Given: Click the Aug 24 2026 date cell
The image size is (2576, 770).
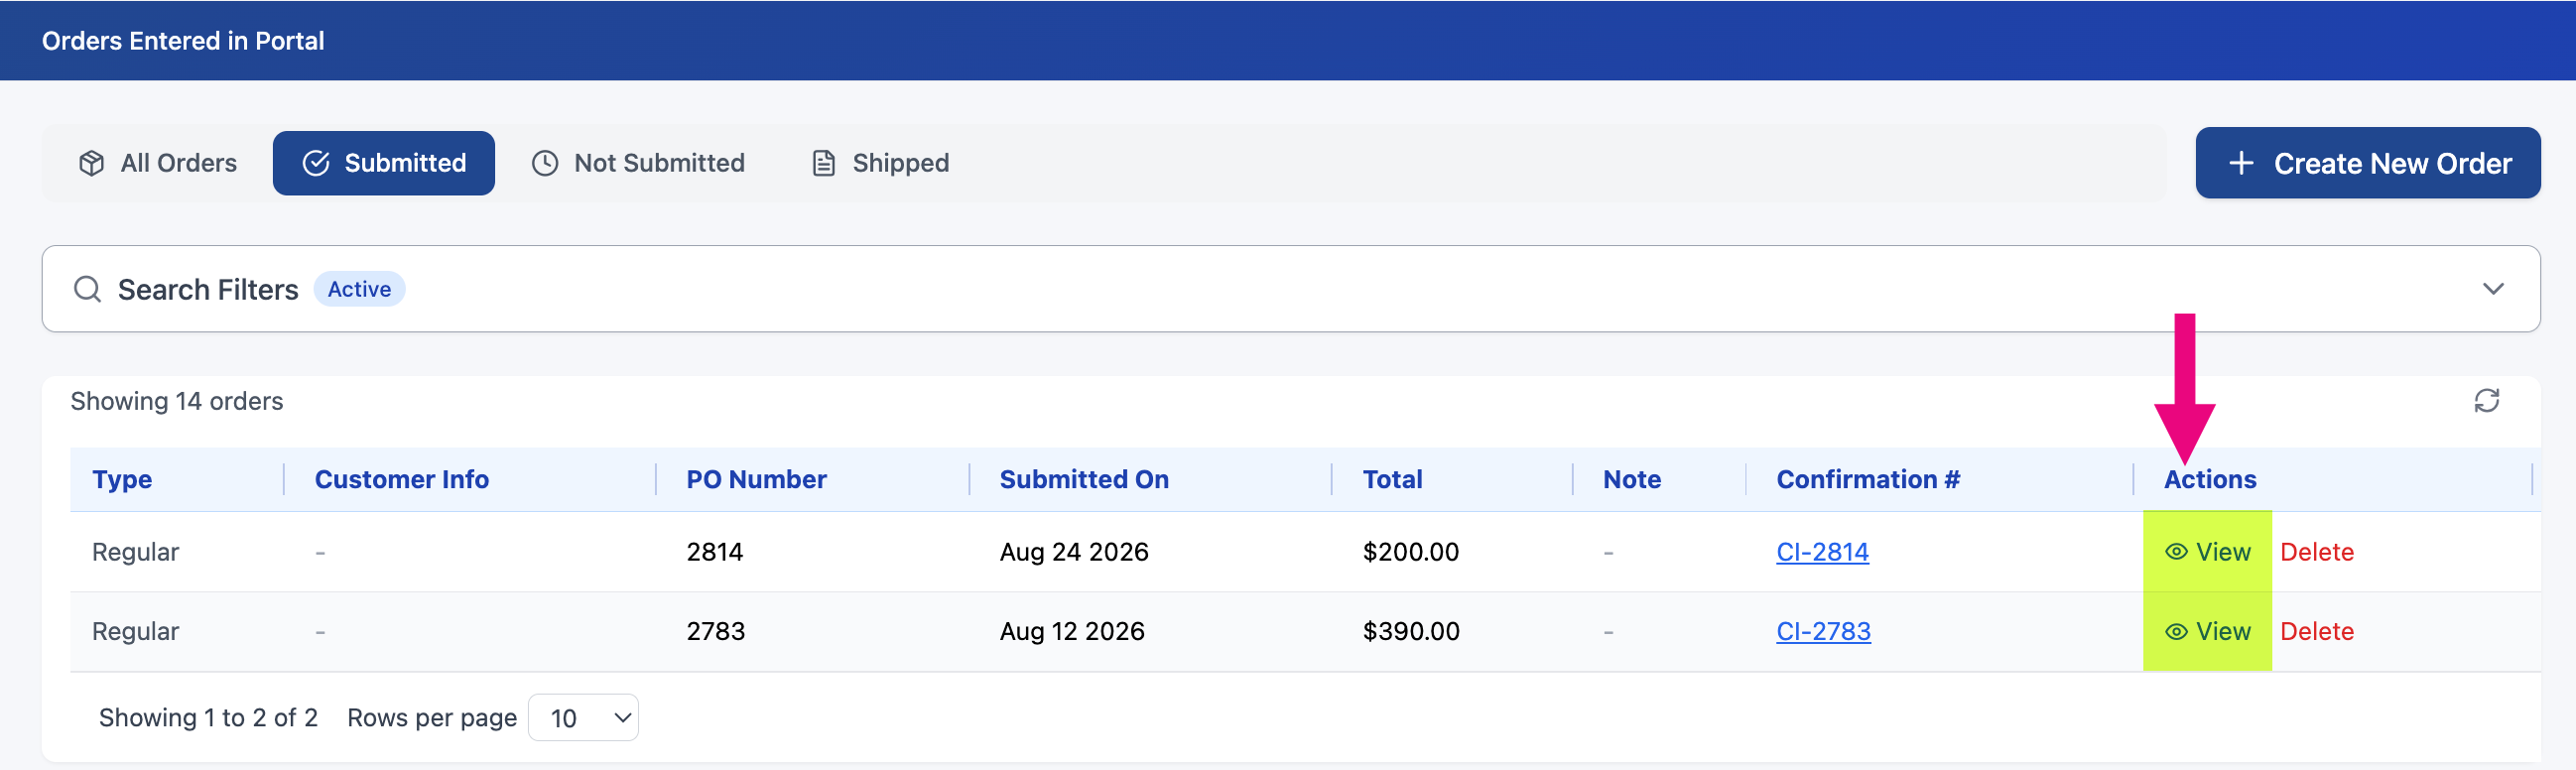Looking at the screenshot, I should pos(1074,552).
